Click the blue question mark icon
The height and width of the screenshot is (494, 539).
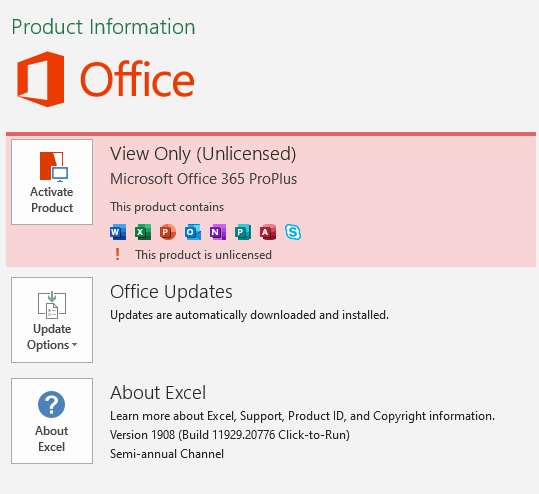(x=52, y=404)
